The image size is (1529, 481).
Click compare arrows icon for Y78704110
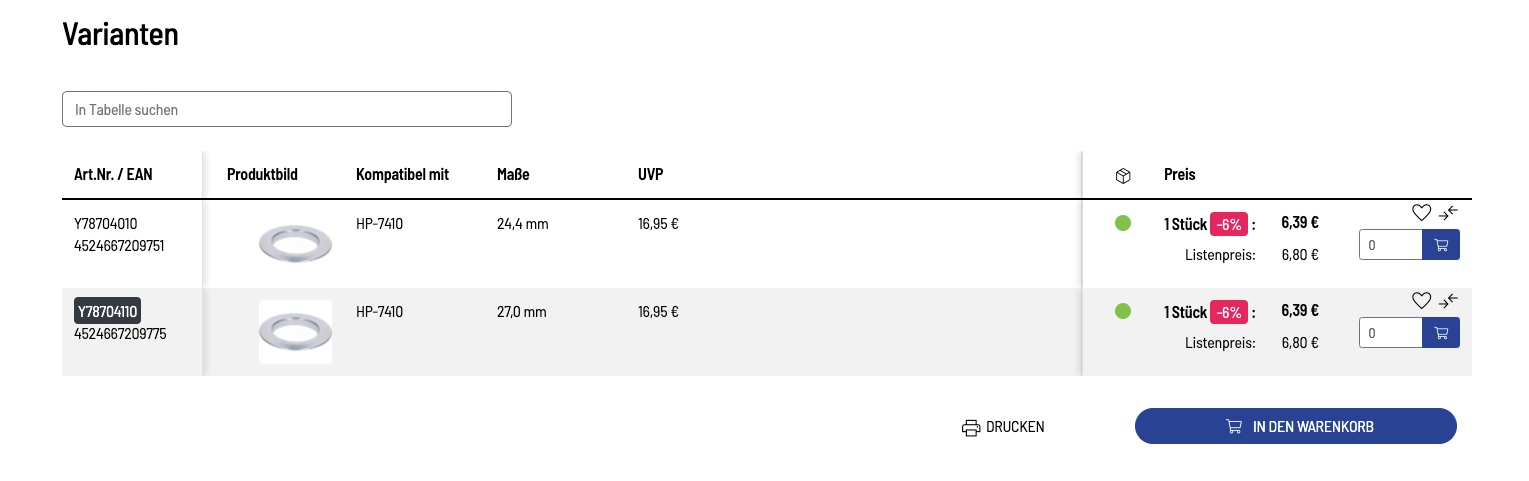(x=1448, y=300)
